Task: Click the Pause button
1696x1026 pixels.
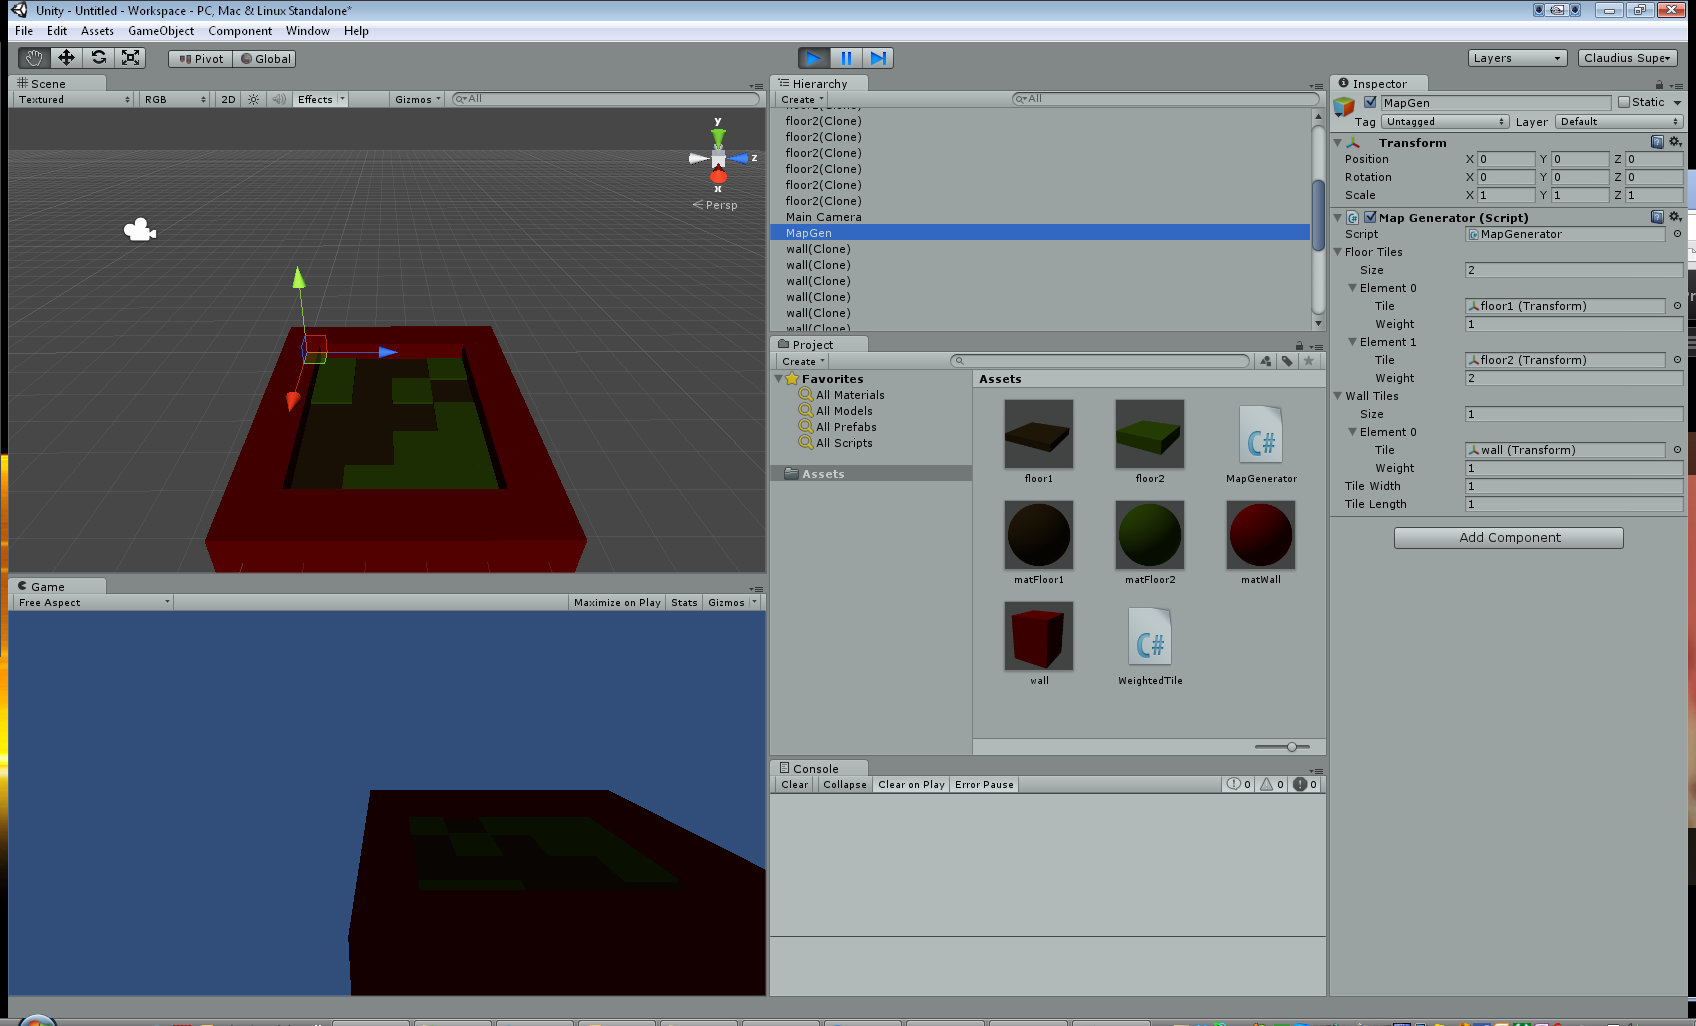Action: (x=846, y=58)
